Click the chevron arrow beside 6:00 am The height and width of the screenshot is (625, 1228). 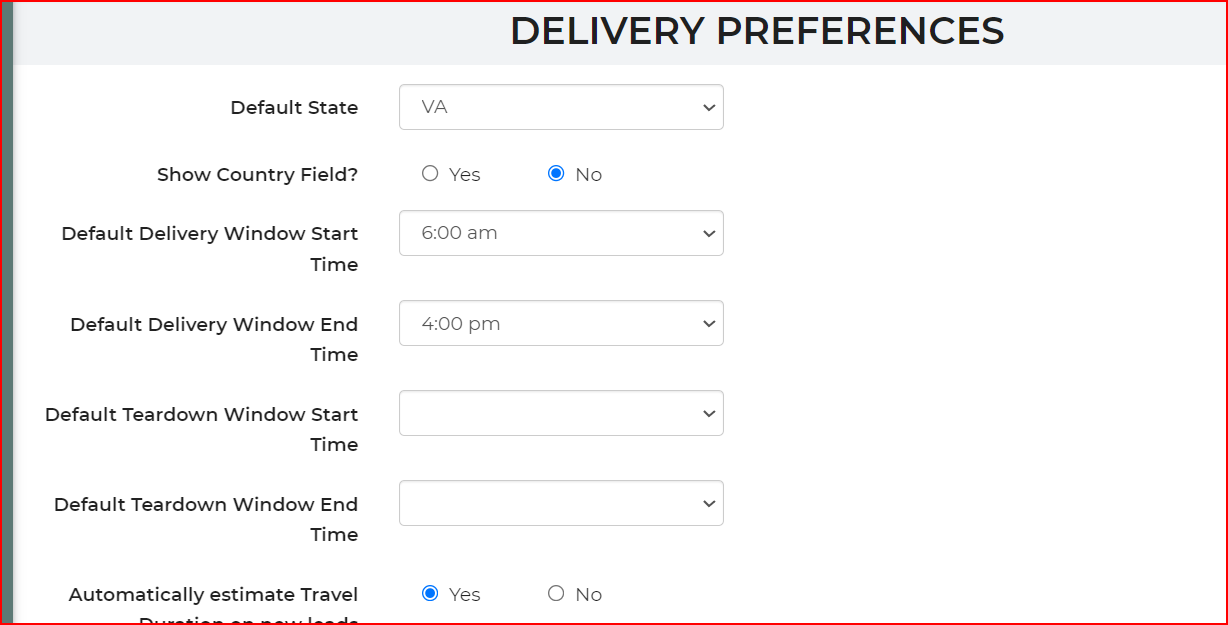709,233
